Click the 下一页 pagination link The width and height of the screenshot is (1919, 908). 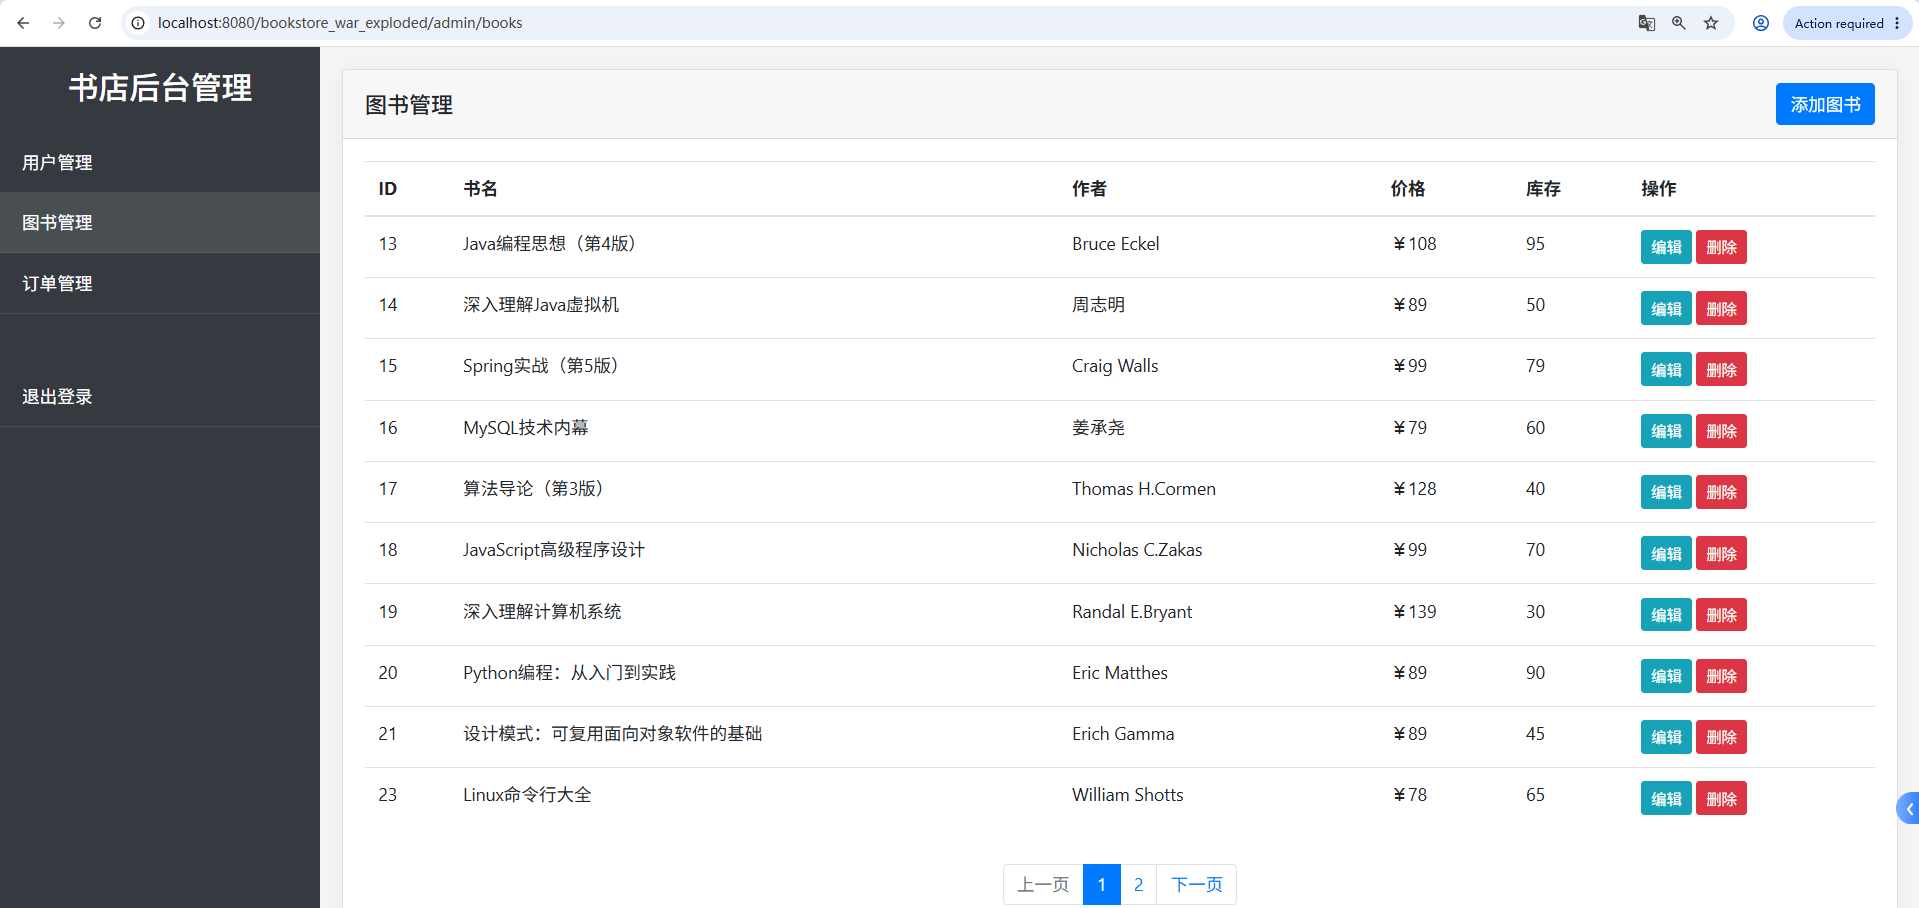[x=1196, y=884]
